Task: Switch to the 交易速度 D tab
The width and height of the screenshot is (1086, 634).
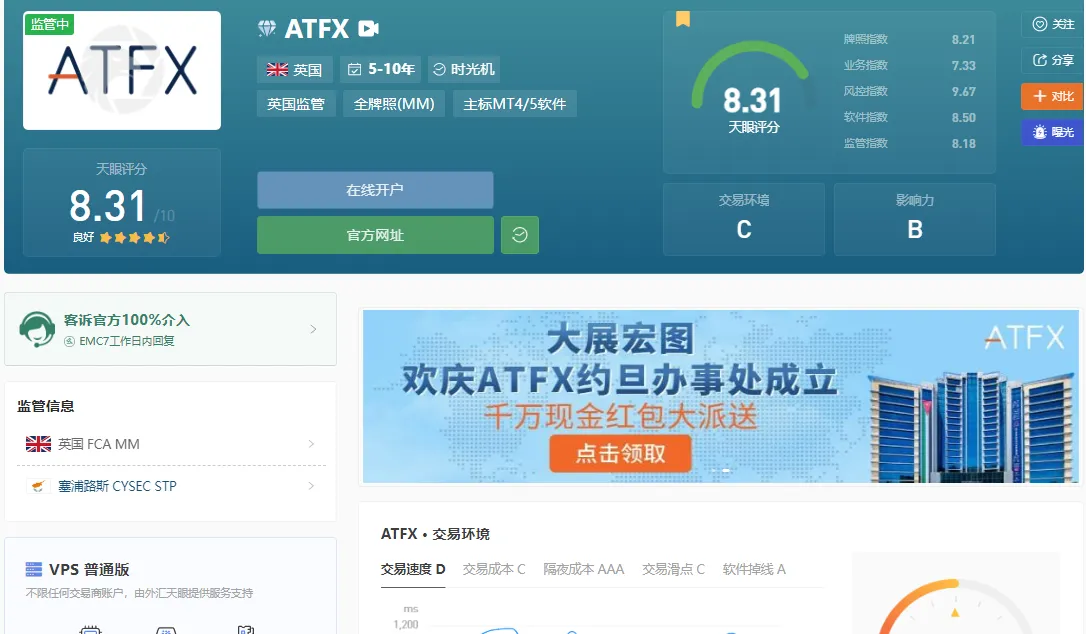Action: pos(413,570)
